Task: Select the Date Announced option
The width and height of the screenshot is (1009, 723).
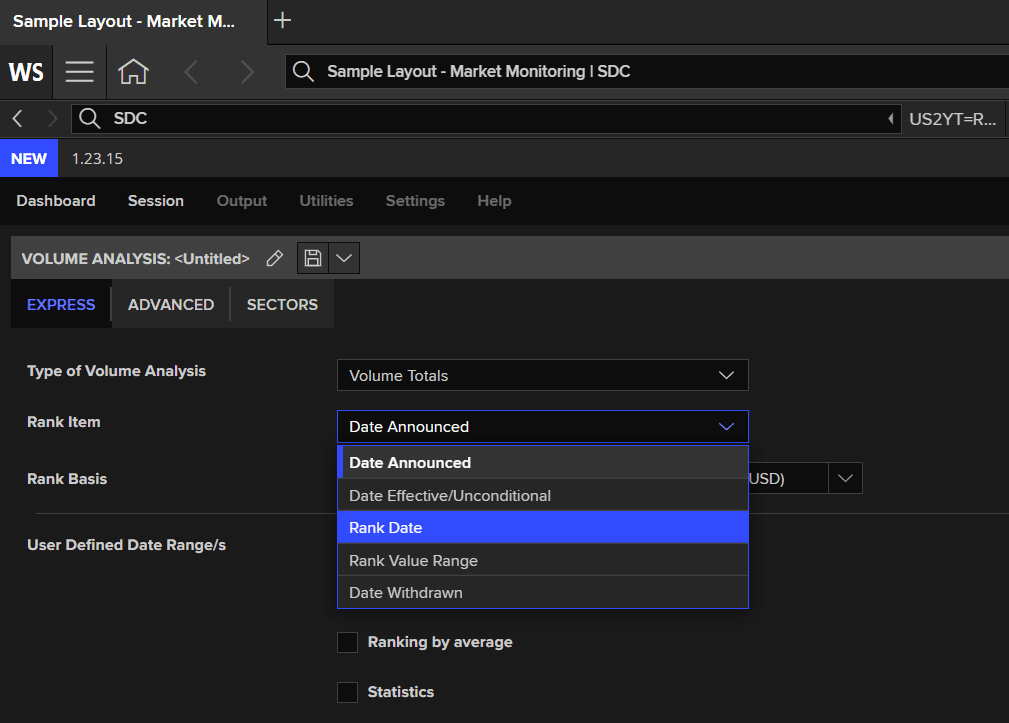Action: click(x=542, y=462)
